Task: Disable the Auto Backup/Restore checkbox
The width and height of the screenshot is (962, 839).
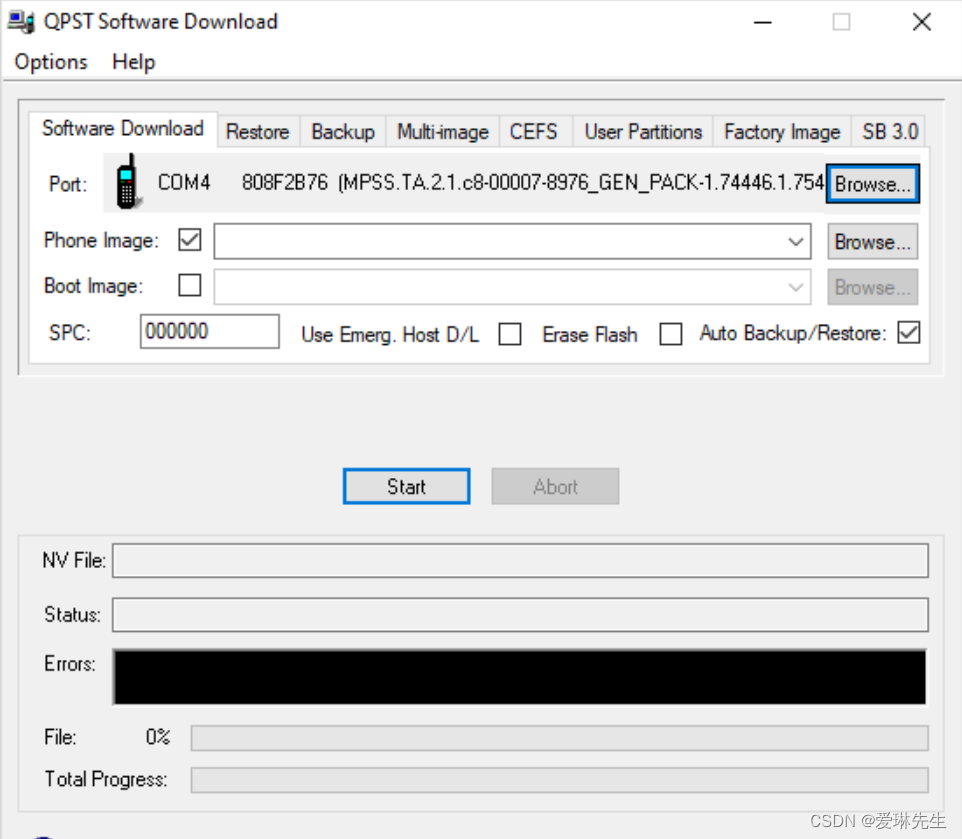Action: pyautogui.click(x=909, y=333)
